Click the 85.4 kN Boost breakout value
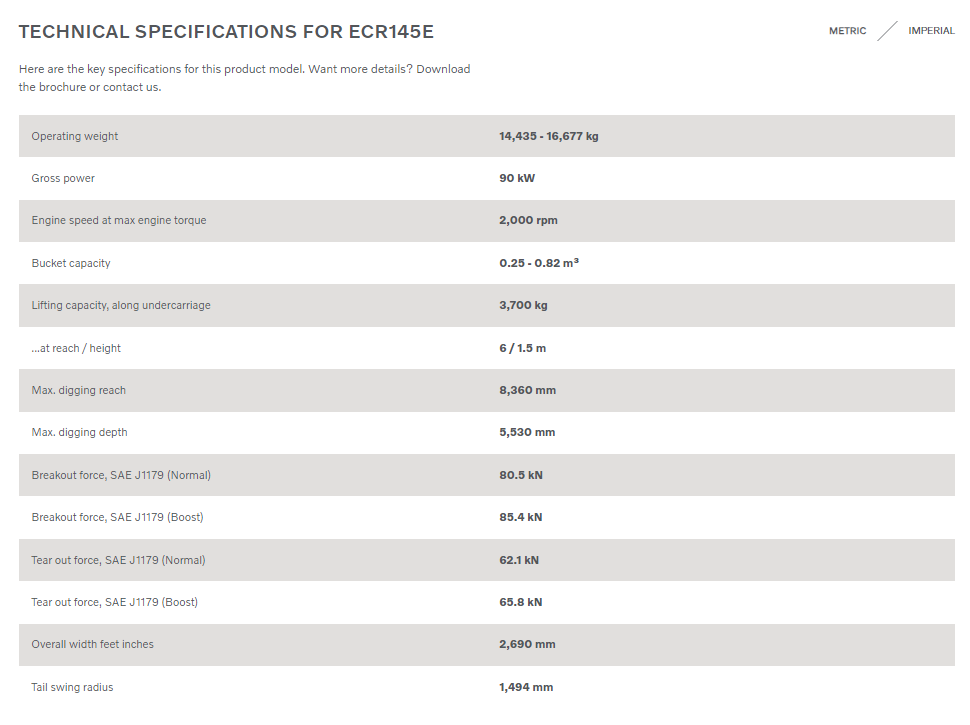This screenshot has width=970, height=725. (x=521, y=517)
